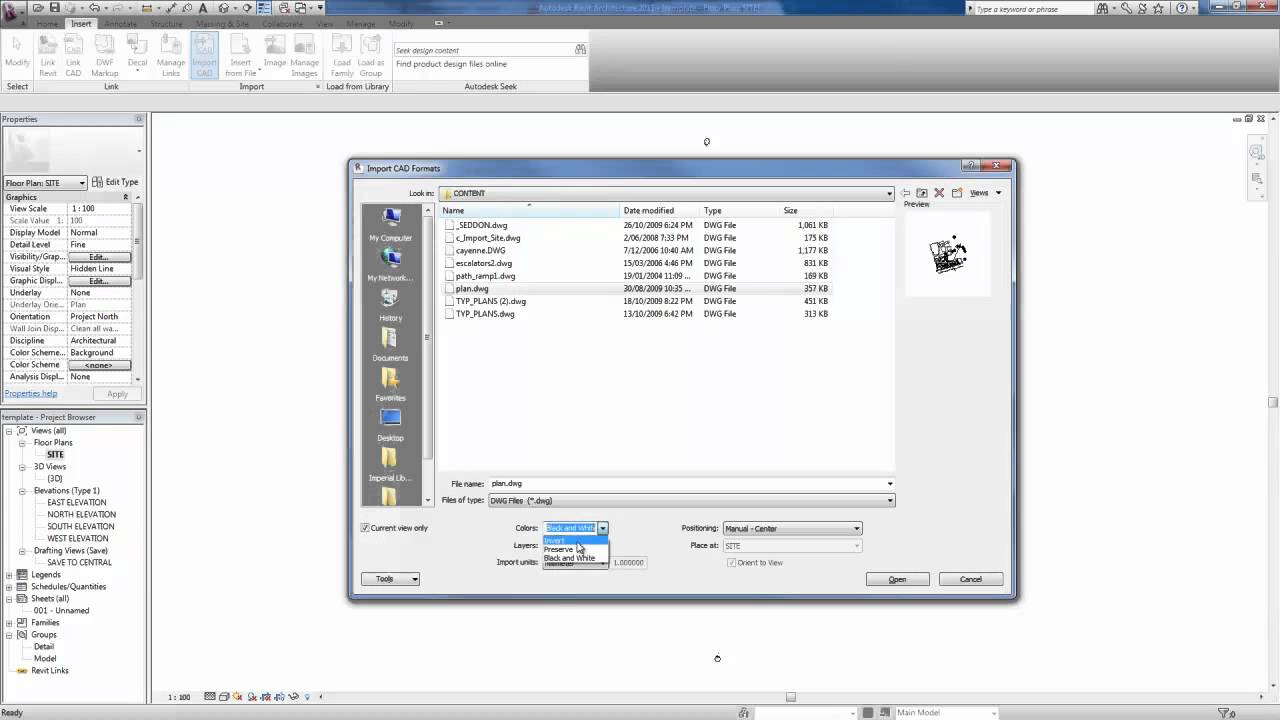Screen dimensions: 1280x720
Task: Toggle the Current view only checkbox
Action: (x=365, y=528)
